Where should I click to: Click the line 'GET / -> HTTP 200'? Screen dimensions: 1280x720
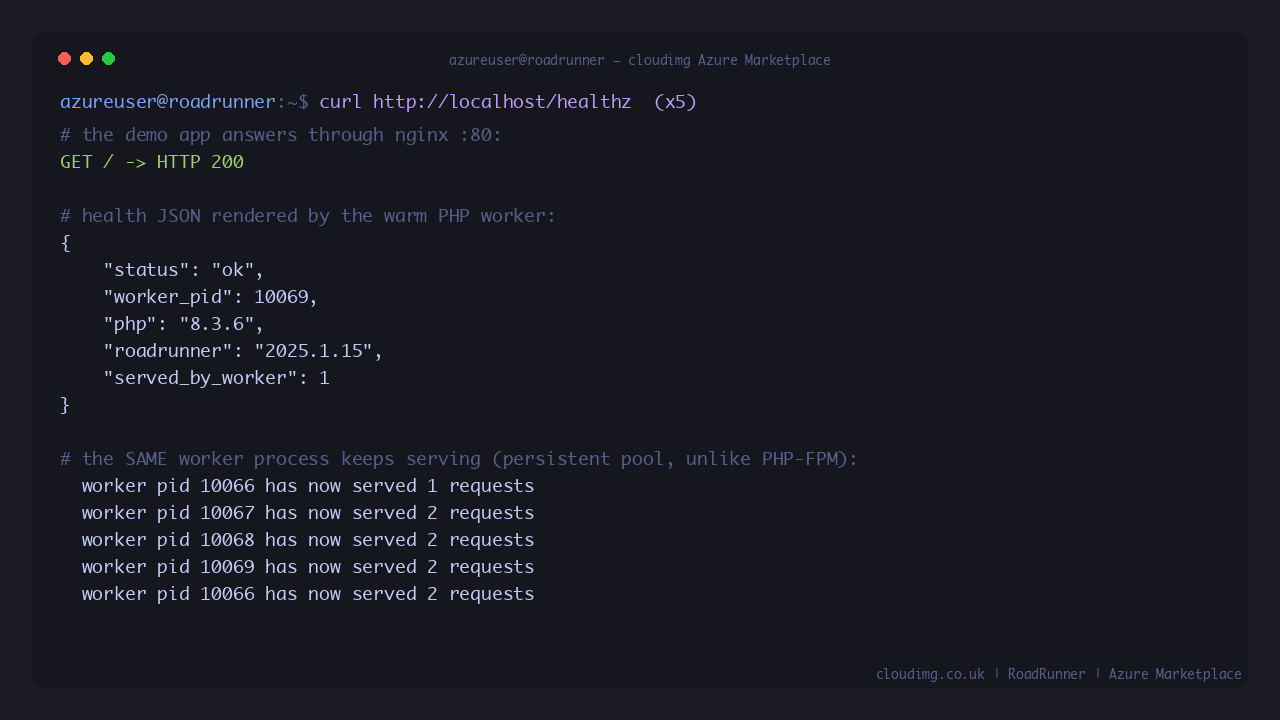[152, 162]
